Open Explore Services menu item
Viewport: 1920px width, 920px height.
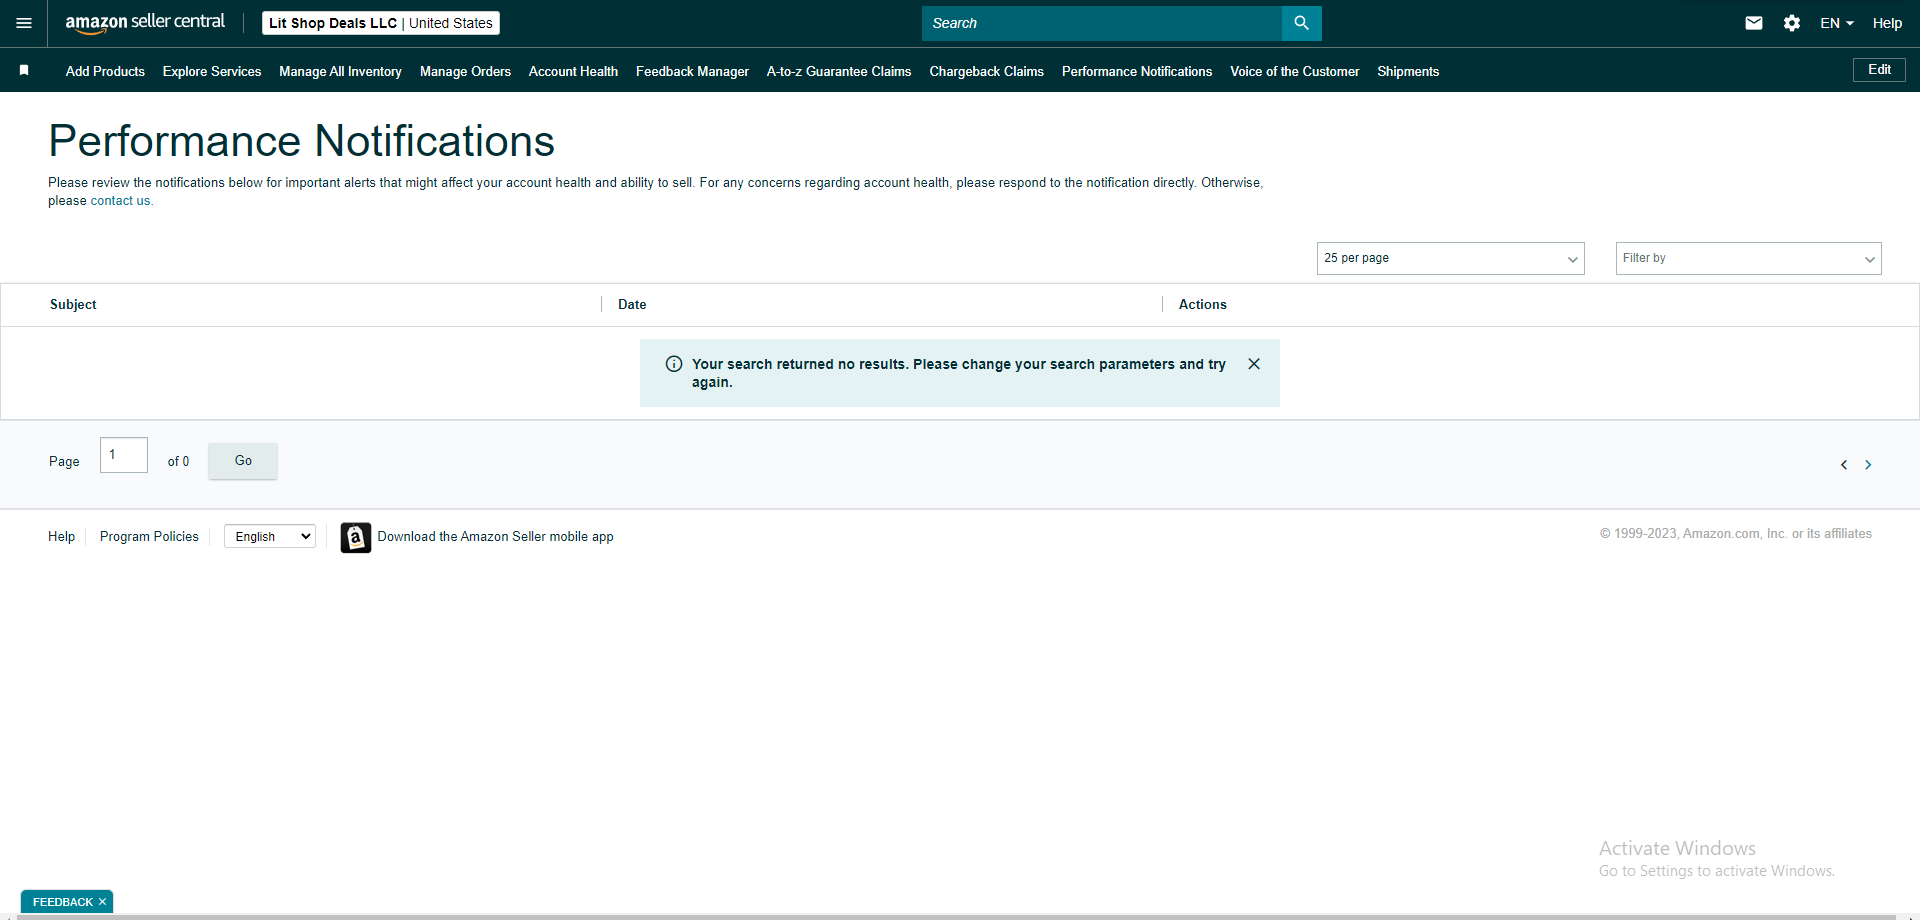[212, 71]
